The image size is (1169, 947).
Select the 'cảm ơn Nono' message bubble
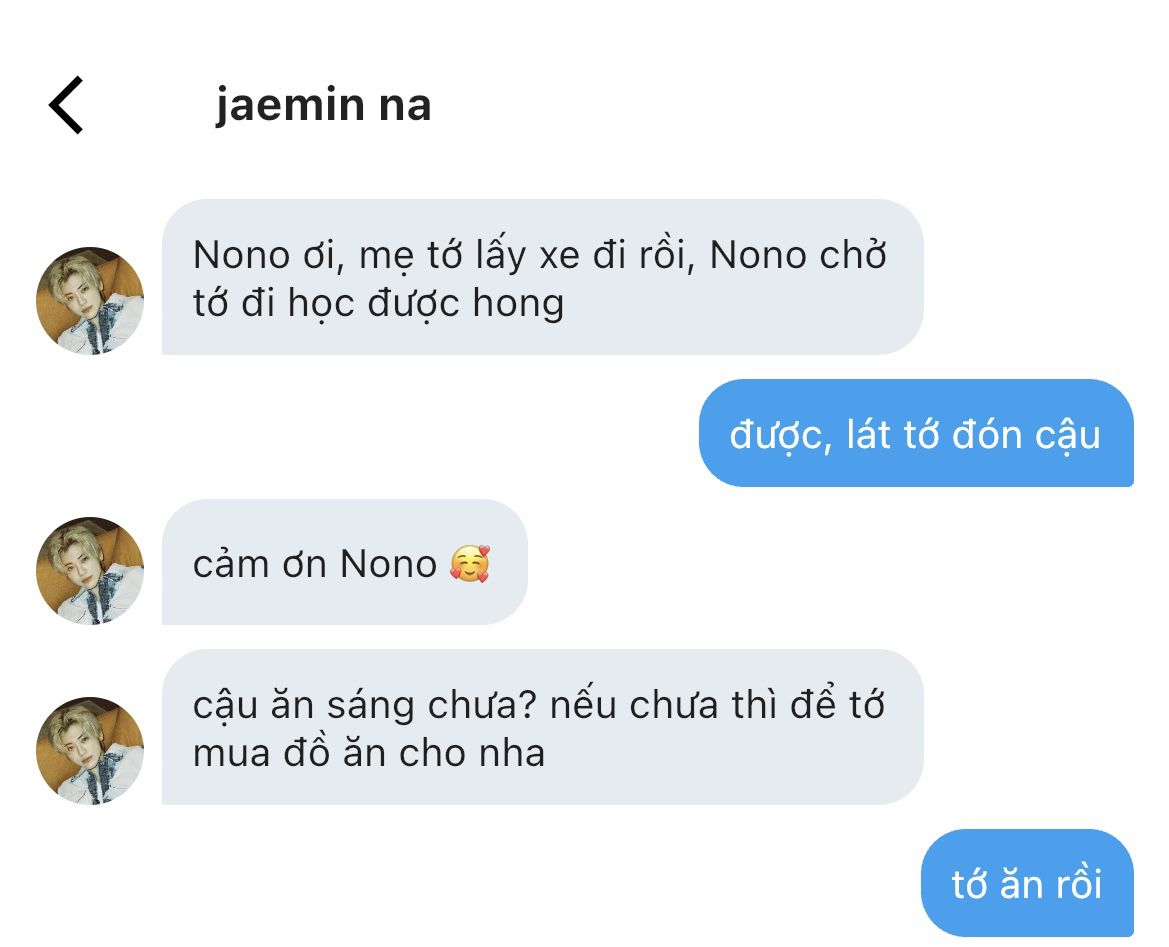tap(344, 562)
